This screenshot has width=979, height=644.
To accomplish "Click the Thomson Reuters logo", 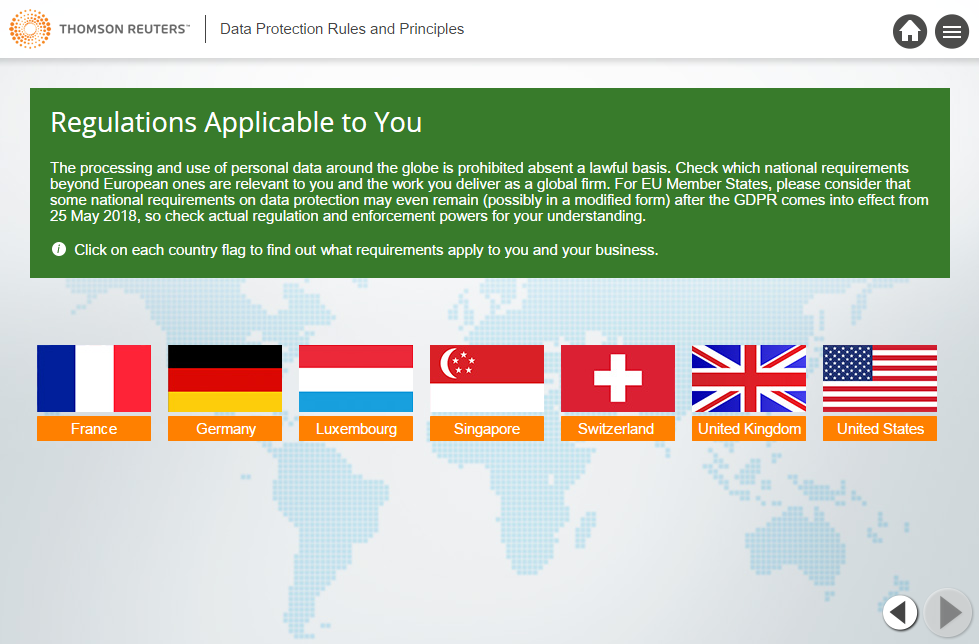I will coord(98,29).
